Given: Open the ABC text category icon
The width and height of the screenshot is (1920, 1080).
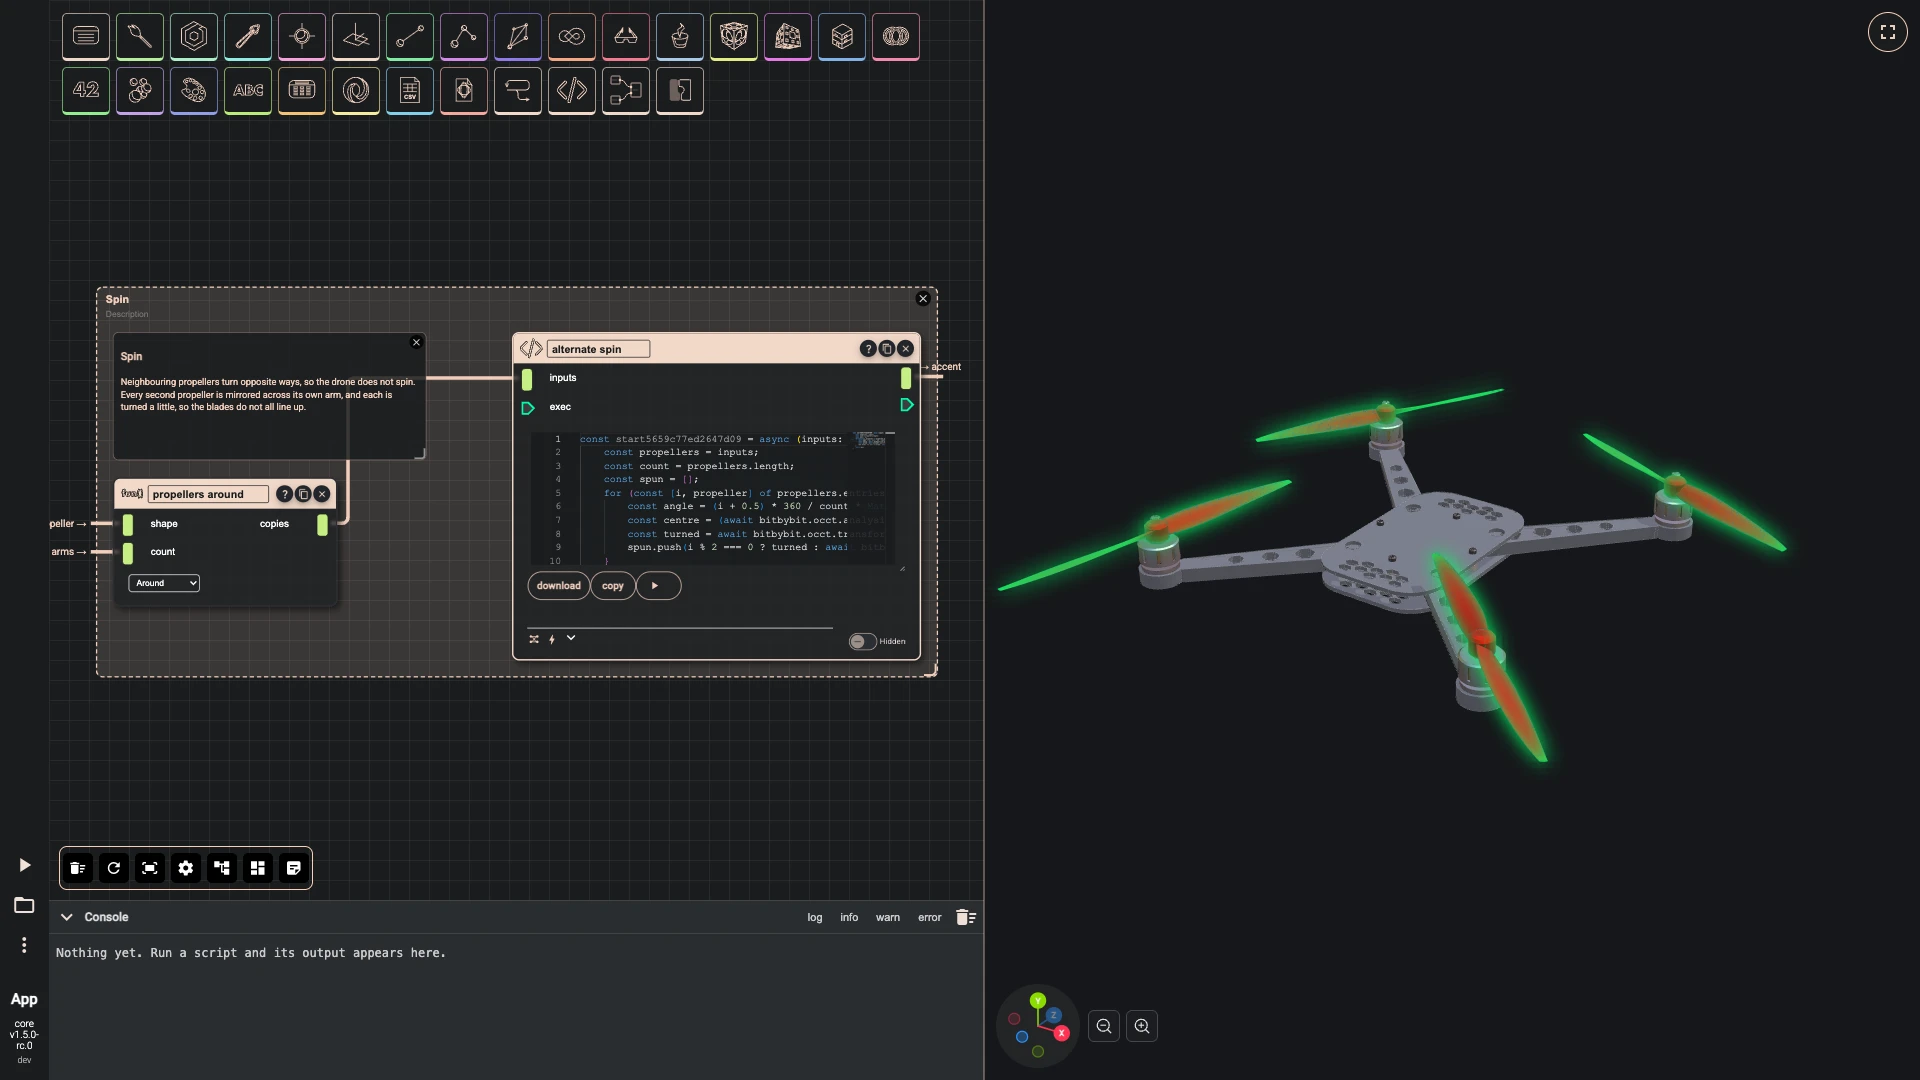Looking at the screenshot, I should pyautogui.click(x=248, y=91).
